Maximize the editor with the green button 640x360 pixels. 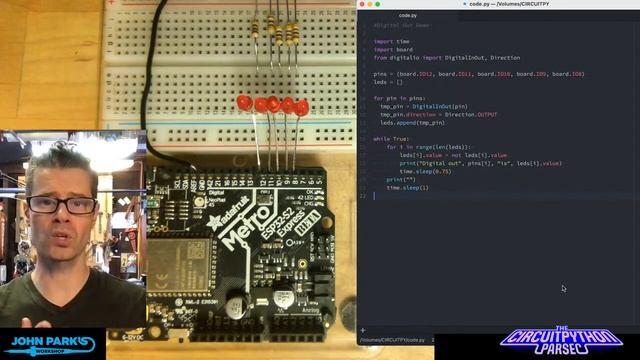pyautogui.click(x=378, y=4)
